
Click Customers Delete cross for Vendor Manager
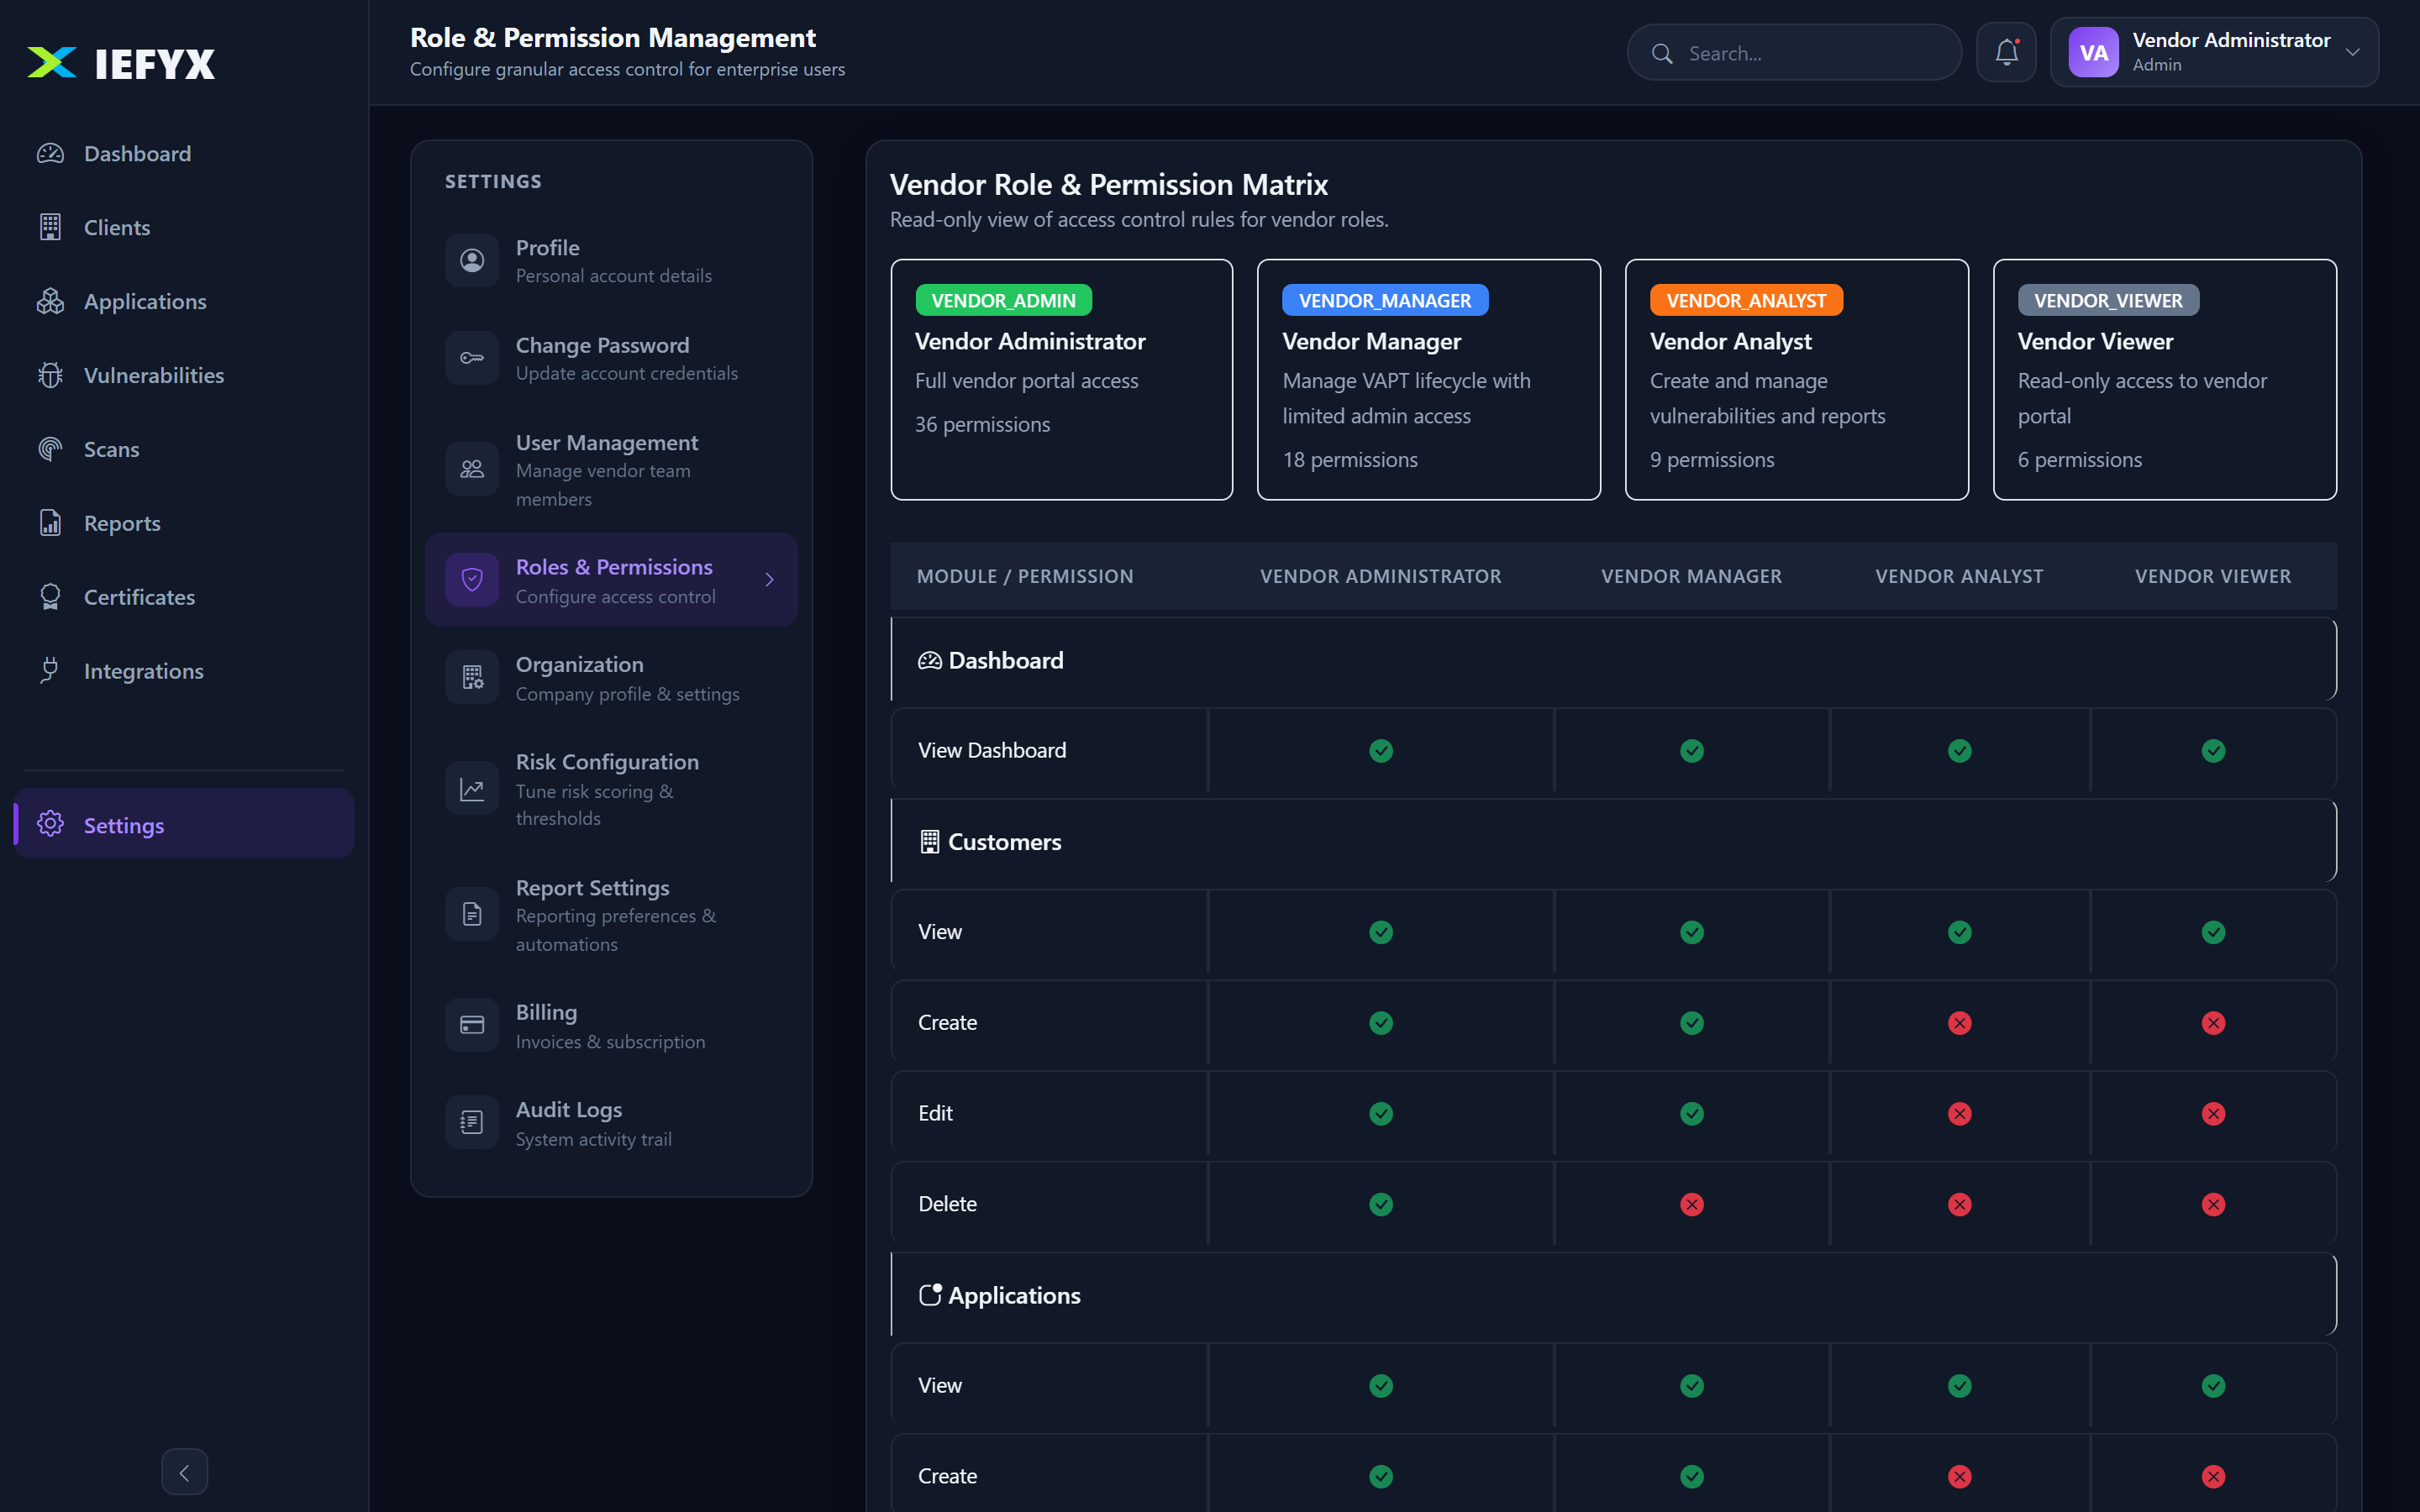[x=1692, y=1204]
